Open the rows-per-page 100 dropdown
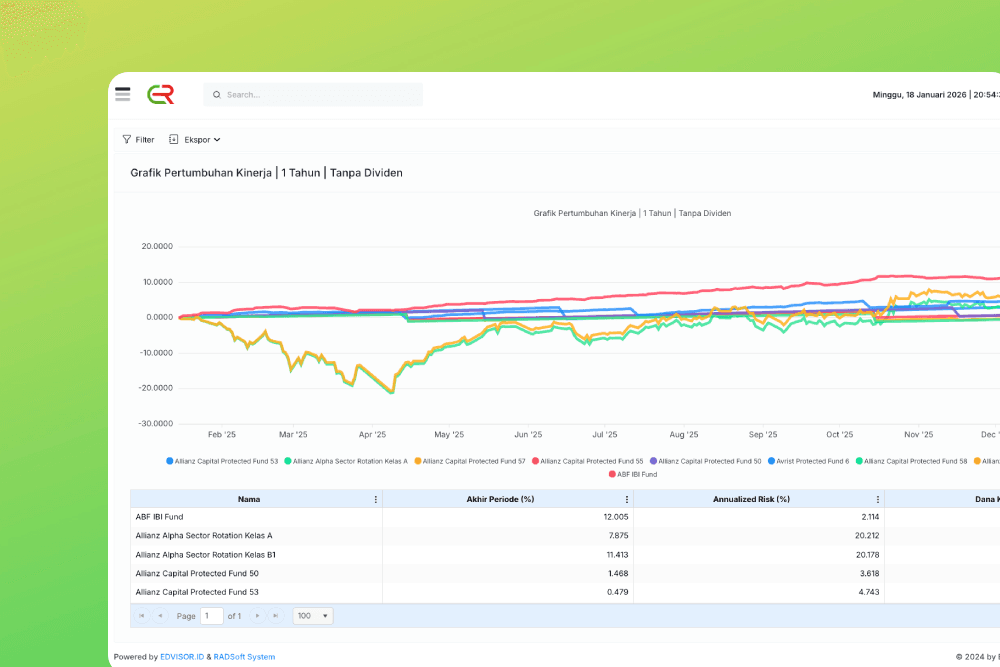This screenshot has width=1000, height=667. pyautogui.click(x=313, y=616)
